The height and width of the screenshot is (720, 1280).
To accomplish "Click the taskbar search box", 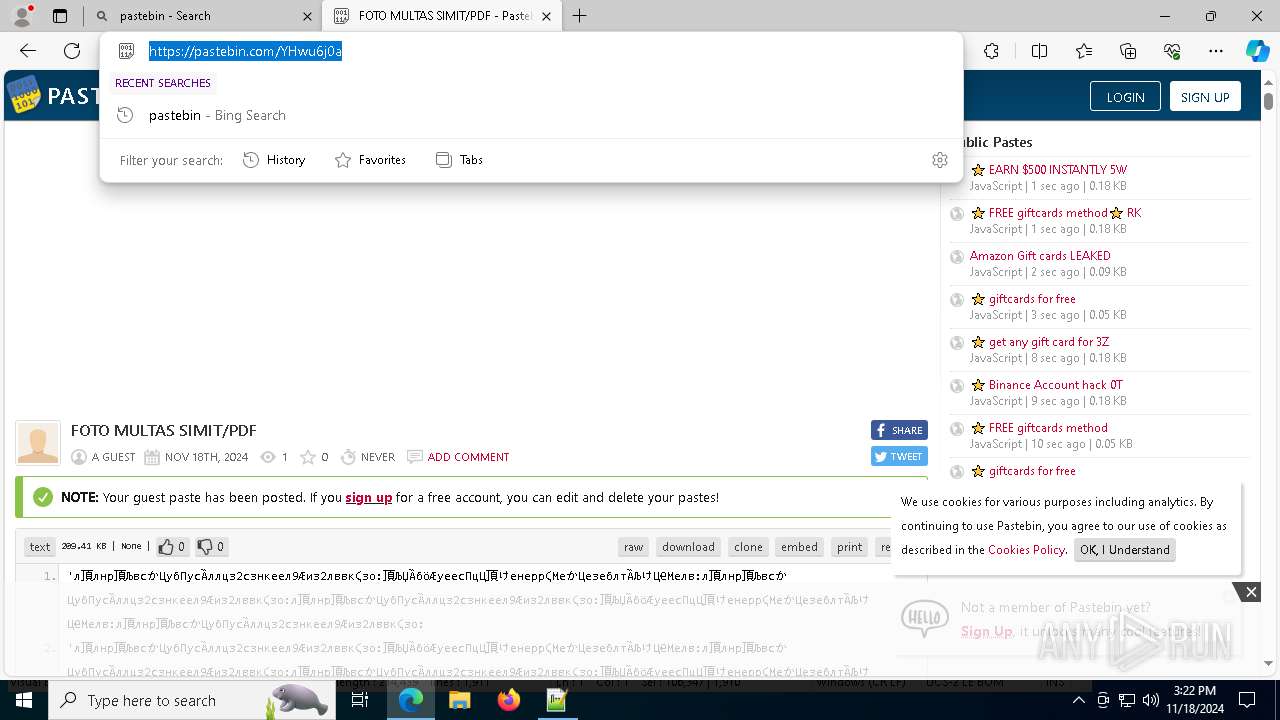I will pyautogui.click(x=190, y=700).
